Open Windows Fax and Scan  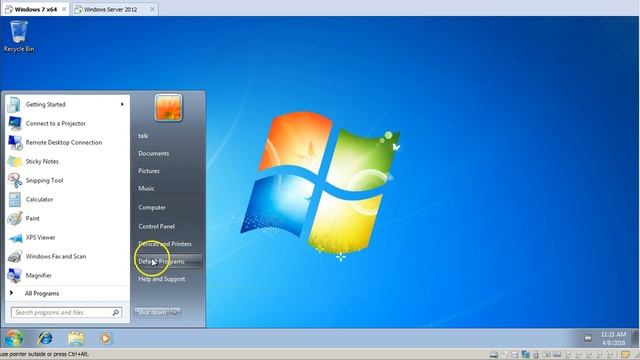pos(67,256)
